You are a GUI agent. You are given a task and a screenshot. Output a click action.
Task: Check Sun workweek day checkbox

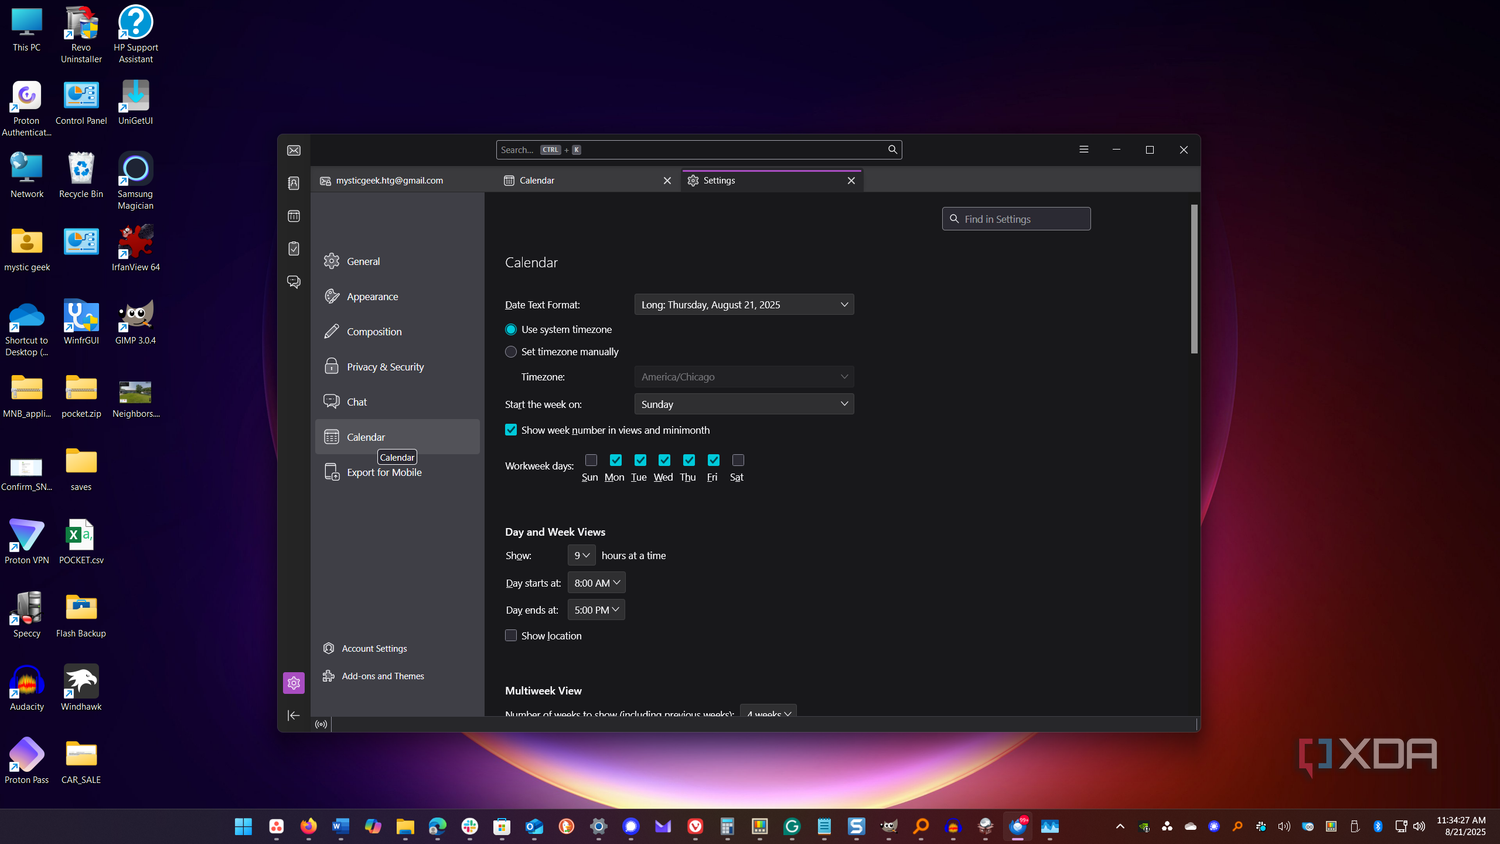coord(591,460)
